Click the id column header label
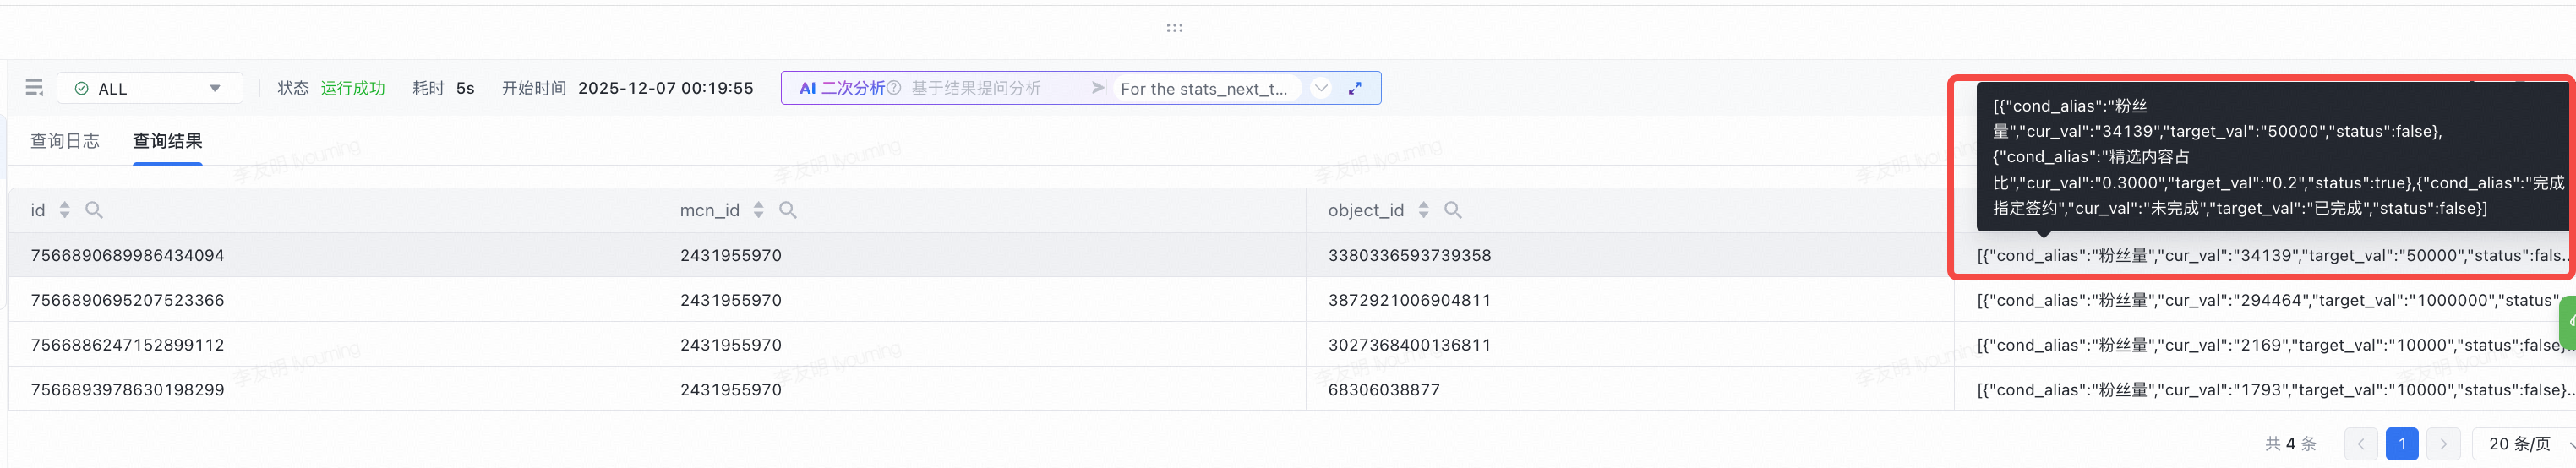Image resolution: width=2576 pixels, height=468 pixels. click(38, 210)
